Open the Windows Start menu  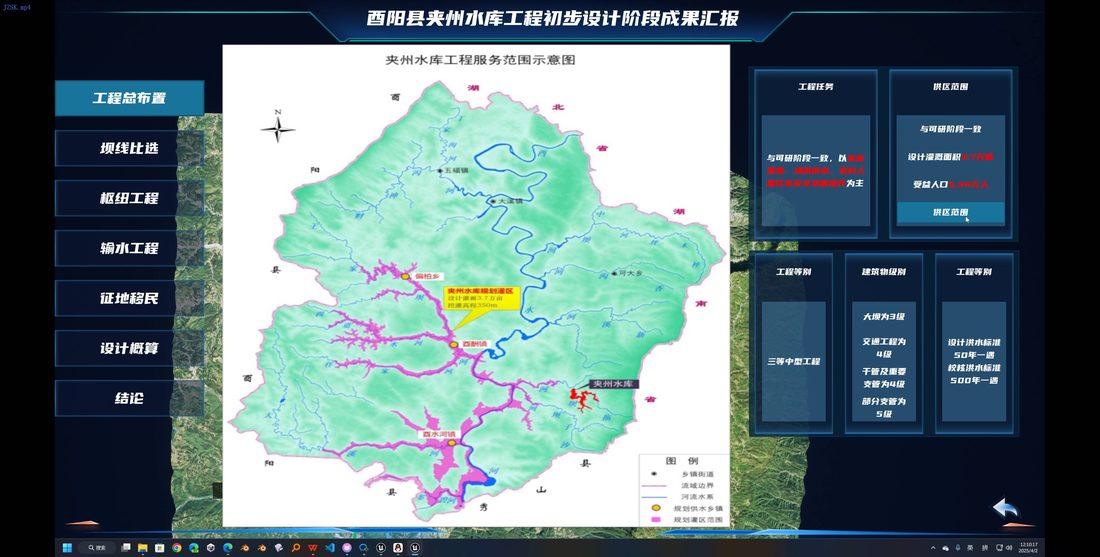tap(67, 548)
